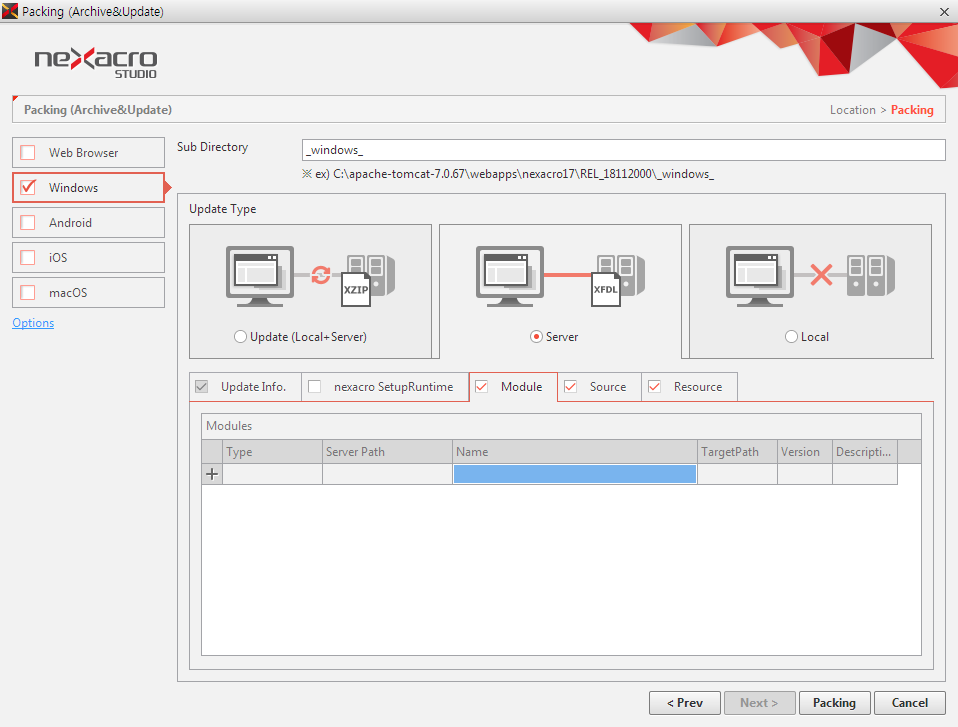
Task: Close the Packing dialog window
Action: (944, 11)
